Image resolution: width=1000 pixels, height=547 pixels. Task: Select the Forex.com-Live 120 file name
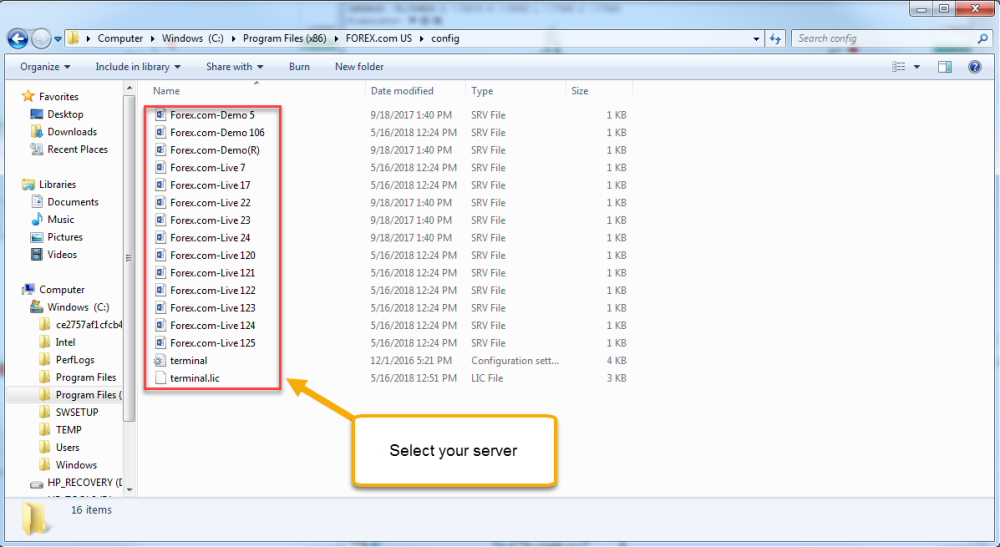pos(212,256)
